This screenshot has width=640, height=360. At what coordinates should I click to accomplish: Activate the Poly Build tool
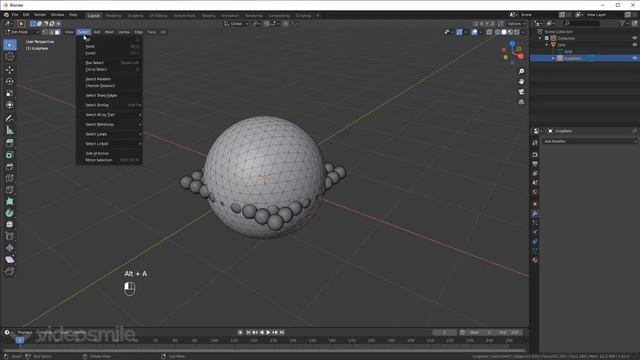tap(10, 202)
